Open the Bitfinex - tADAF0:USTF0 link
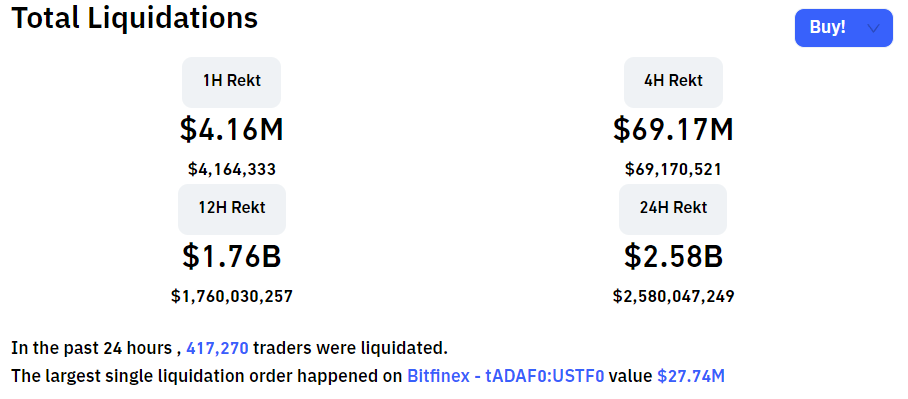Image resolution: width=908 pixels, height=399 pixels. [x=506, y=376]
